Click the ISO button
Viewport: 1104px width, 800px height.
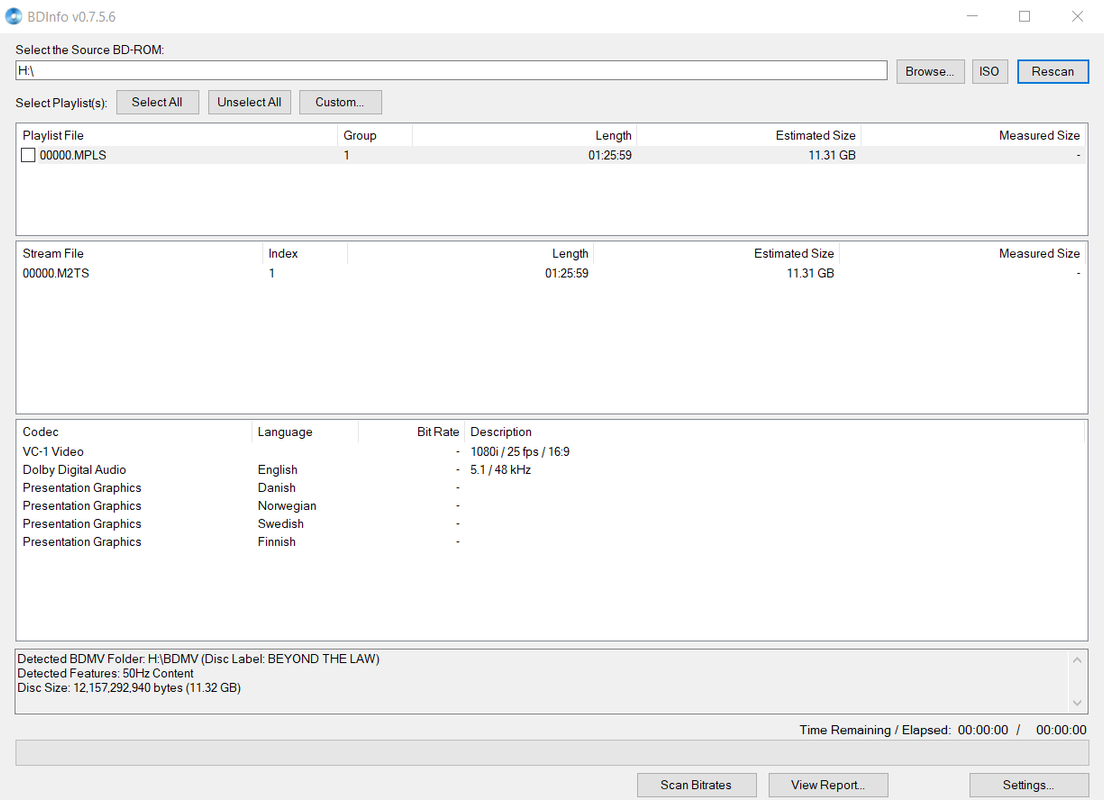pyautogui.click(x=989, y=71)
